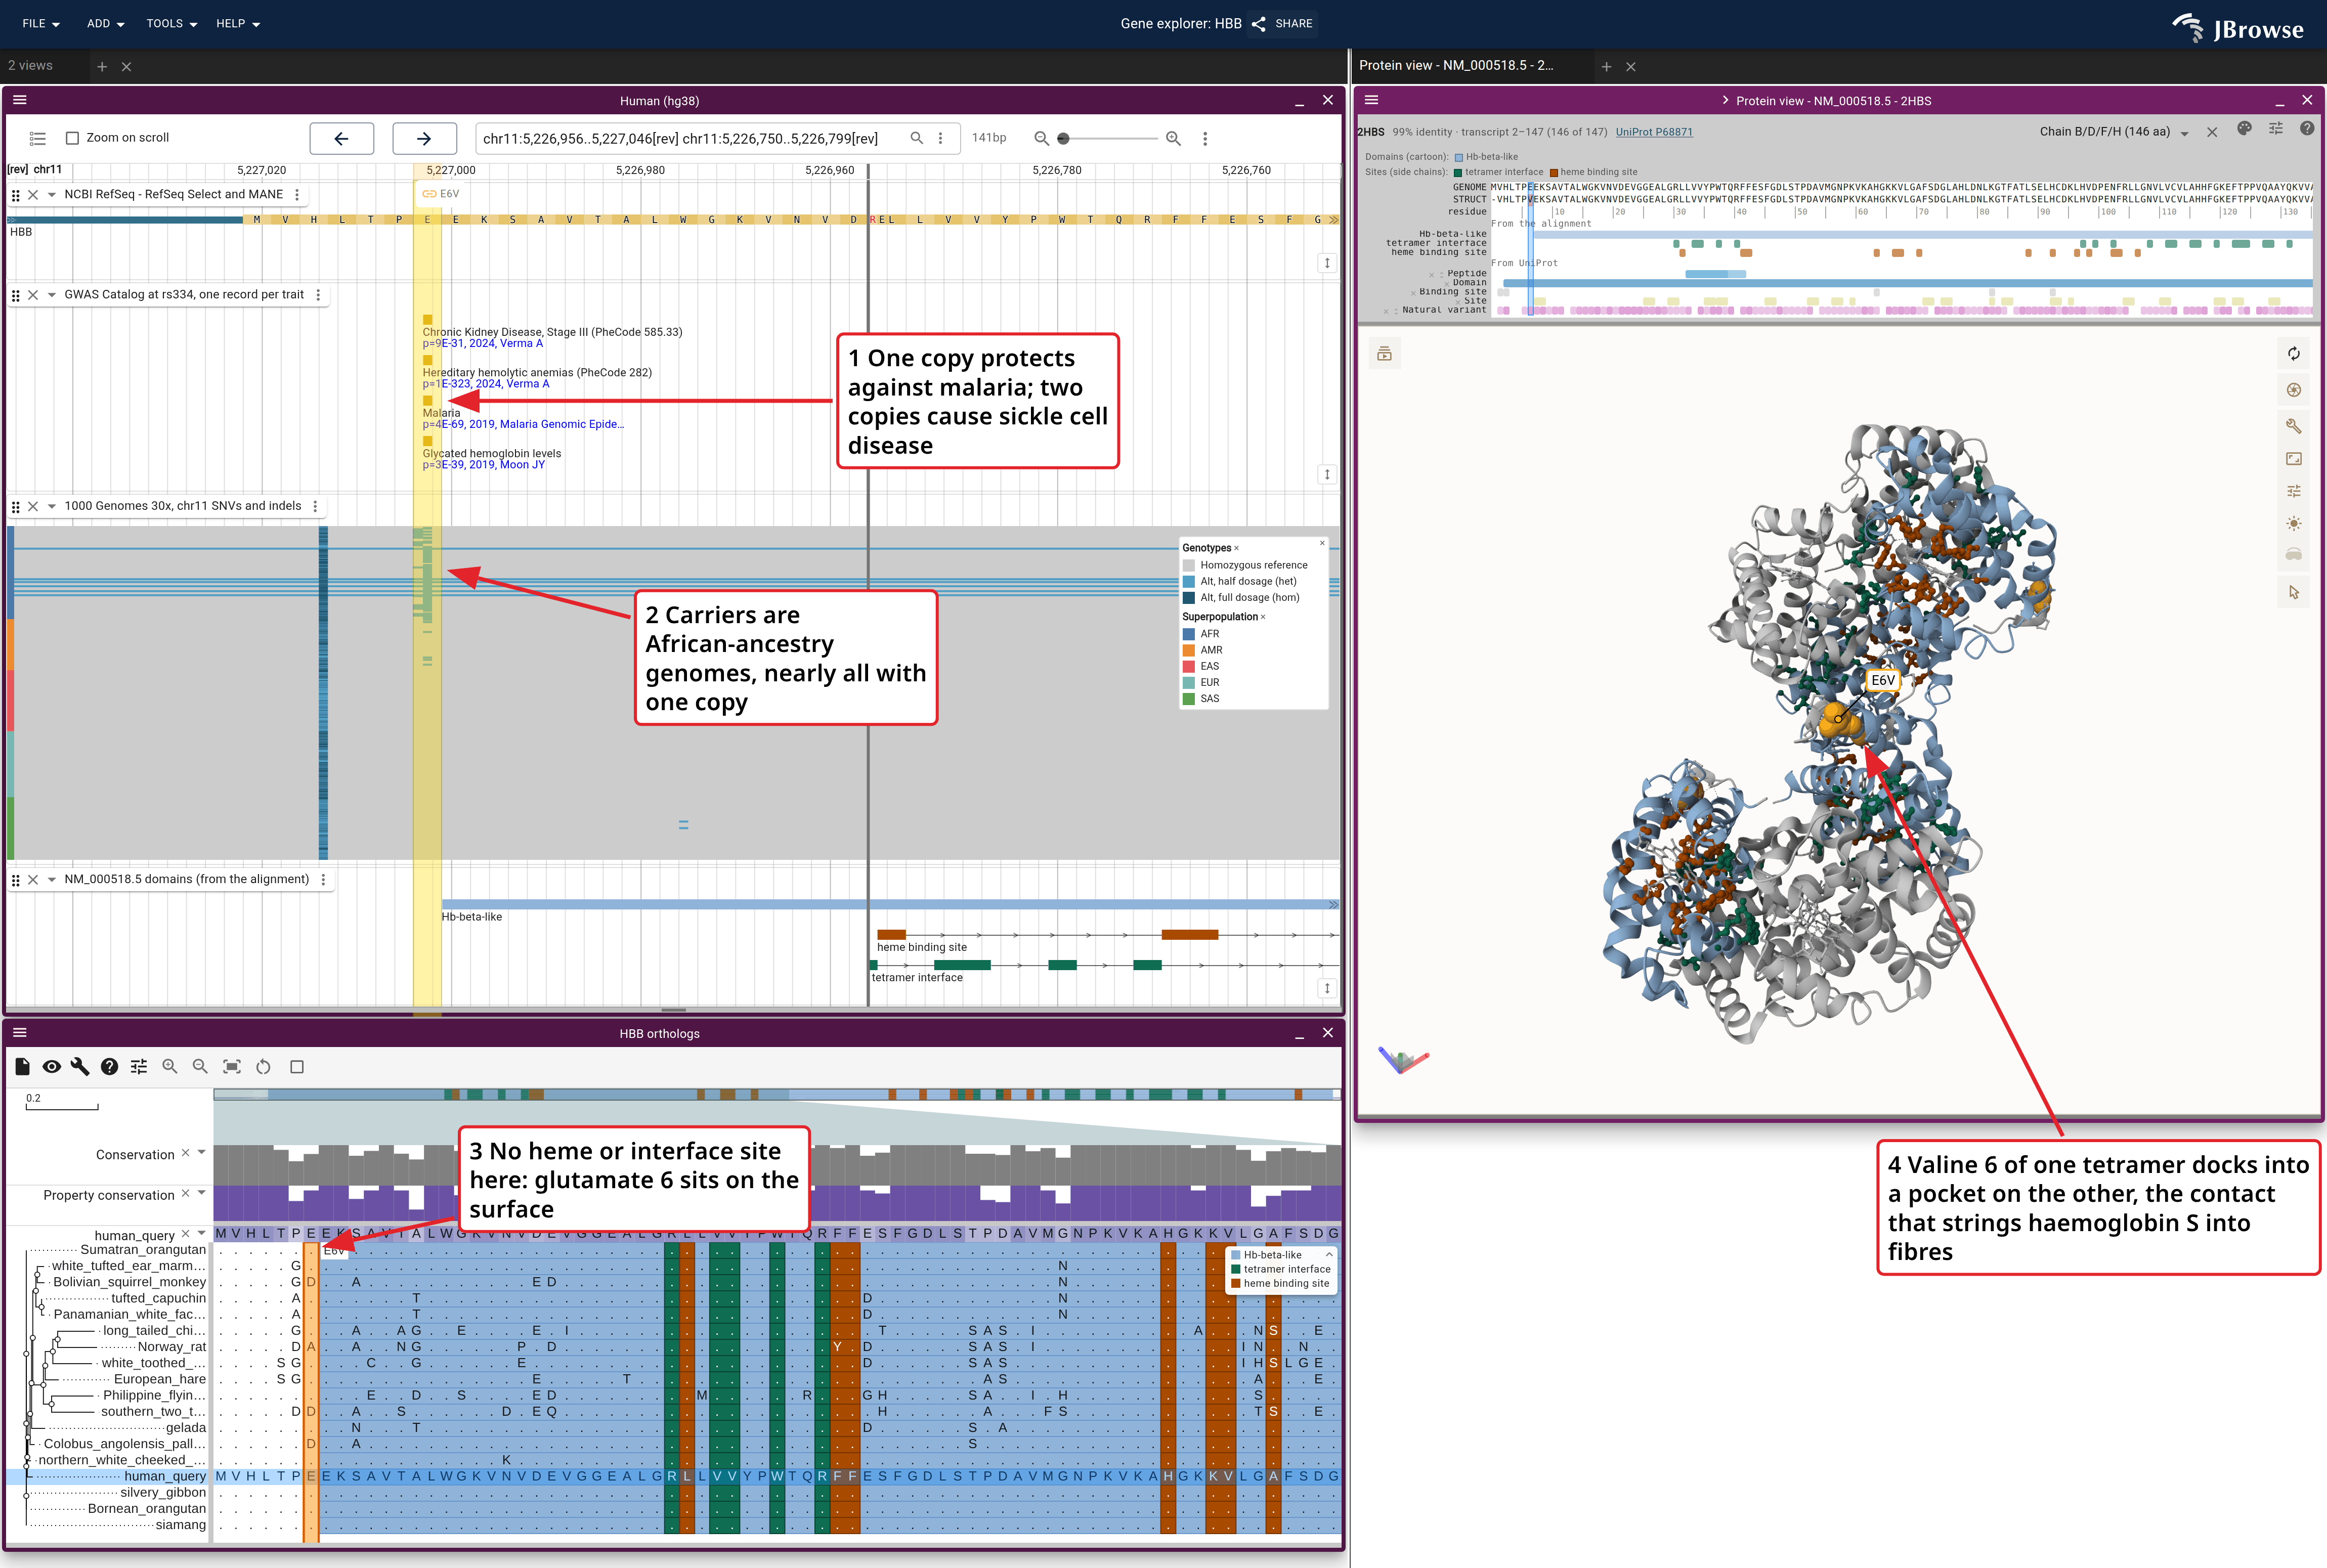Click the AFR superpopulation colour swatch
The image size is (2327, 1568).
click(1189, 634)
